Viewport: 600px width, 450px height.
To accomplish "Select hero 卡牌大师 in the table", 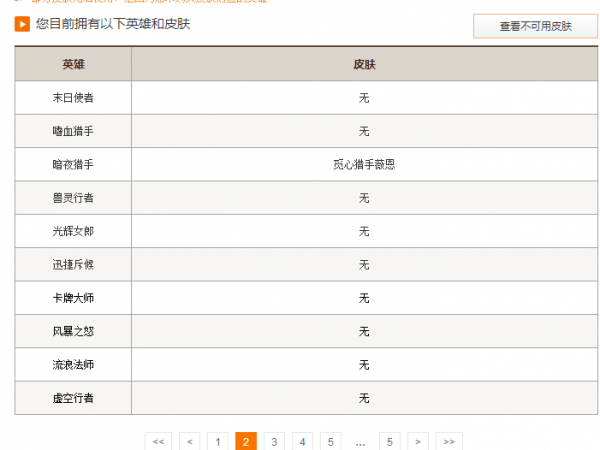I will [73, 298].
